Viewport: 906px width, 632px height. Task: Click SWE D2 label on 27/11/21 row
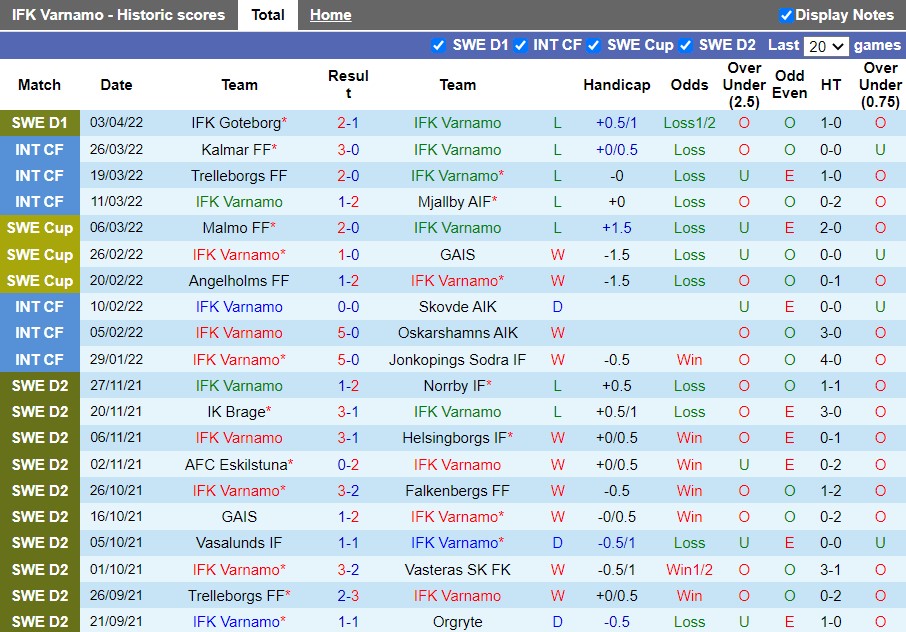[x=40, y=386]
